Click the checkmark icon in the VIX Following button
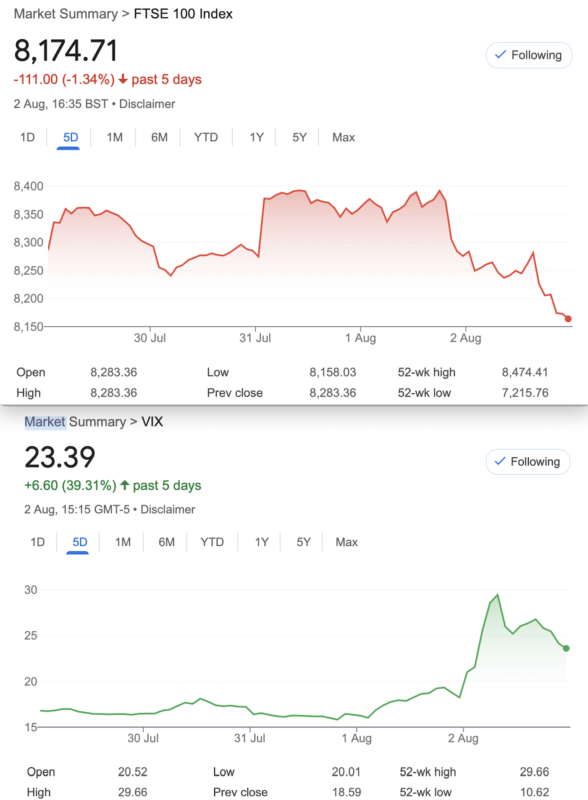 tap(500, 461)
